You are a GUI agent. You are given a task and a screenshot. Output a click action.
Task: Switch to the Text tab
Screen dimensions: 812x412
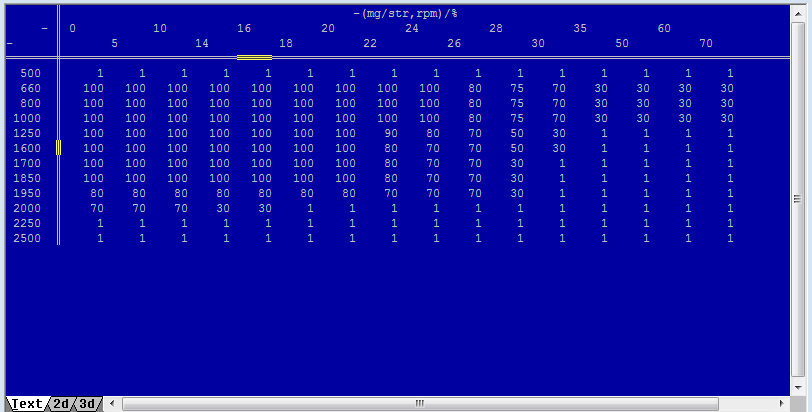point(26,404)
